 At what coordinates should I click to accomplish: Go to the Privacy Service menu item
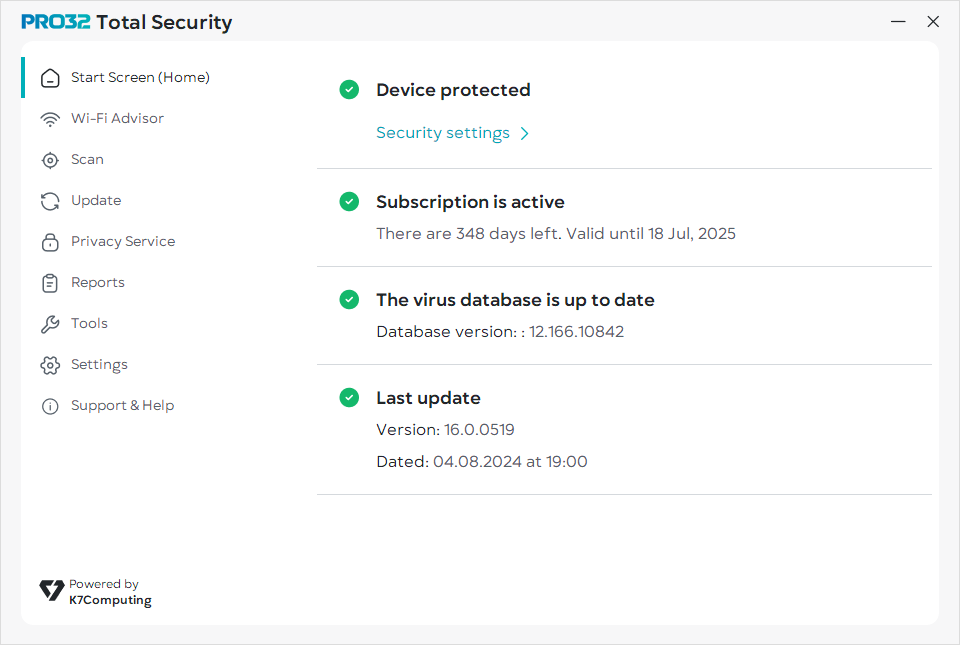point(123,242)
